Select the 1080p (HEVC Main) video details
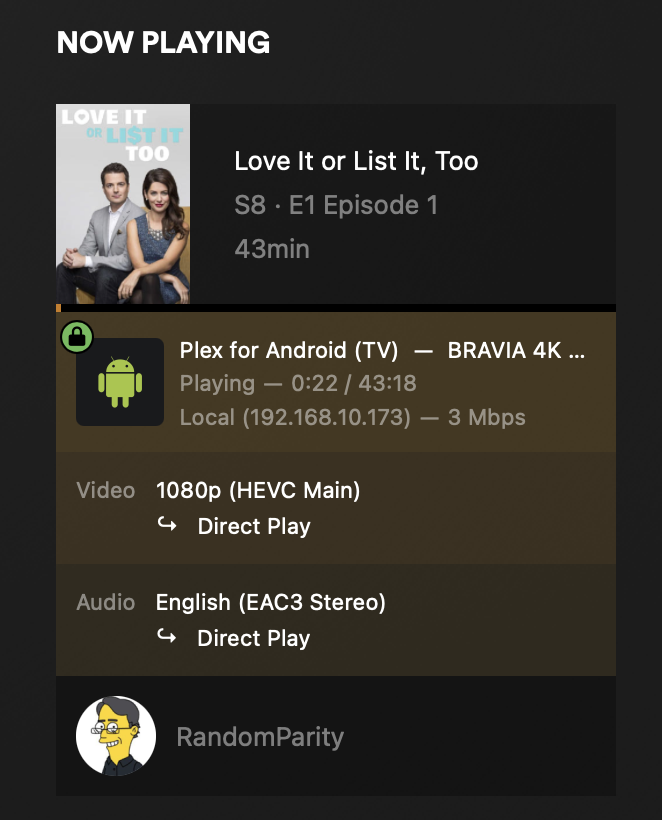Screen dimensions: 662x820 tap(258, 491)
